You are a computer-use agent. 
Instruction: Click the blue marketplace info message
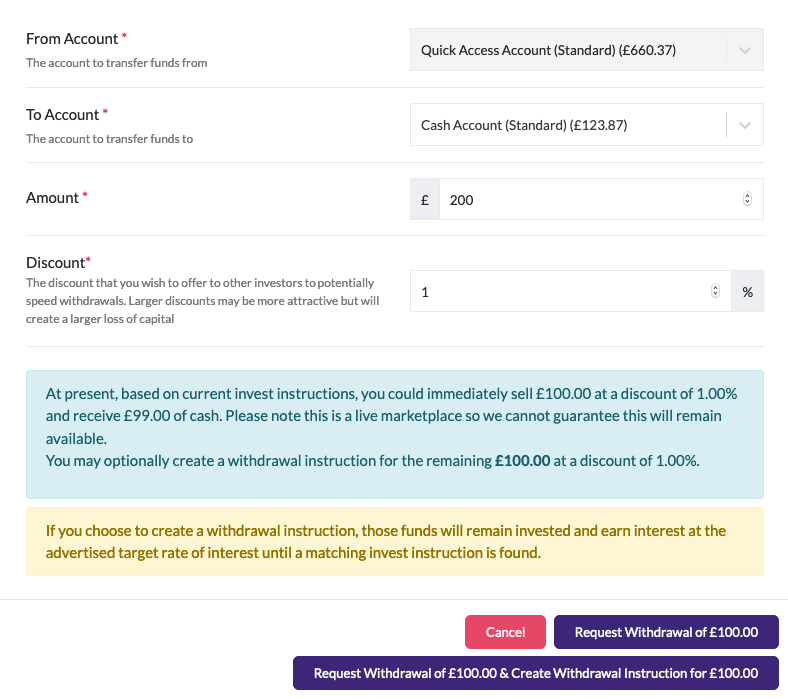click(x=394, y=427)
